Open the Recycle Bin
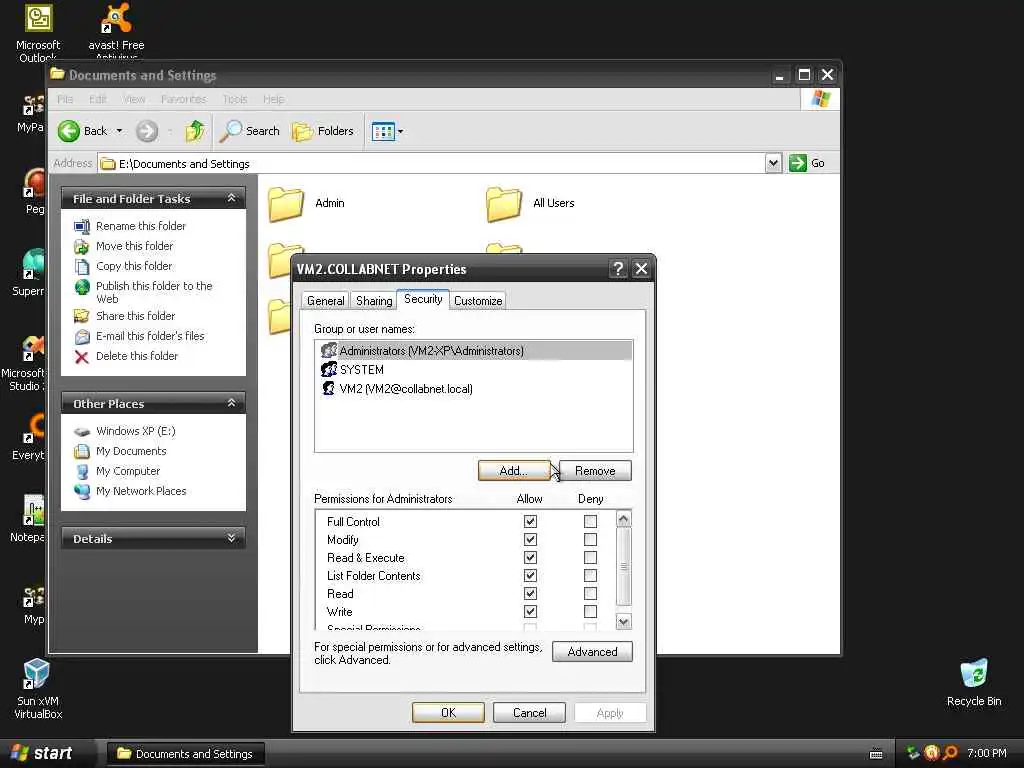The image size is (1024, 768). coord(974,683)
